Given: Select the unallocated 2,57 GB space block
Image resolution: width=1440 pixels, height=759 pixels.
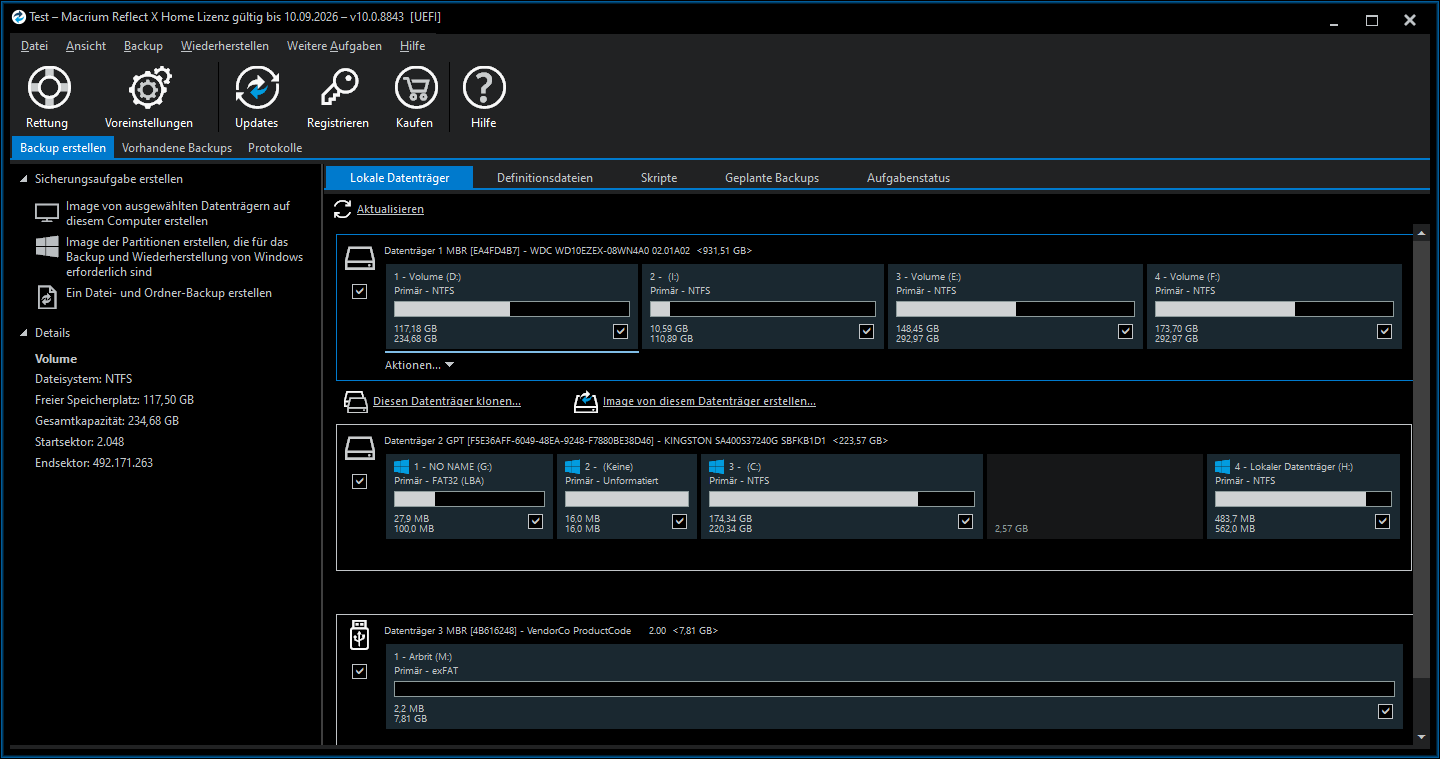Looking at the screenshot, I should (1095, 497).
